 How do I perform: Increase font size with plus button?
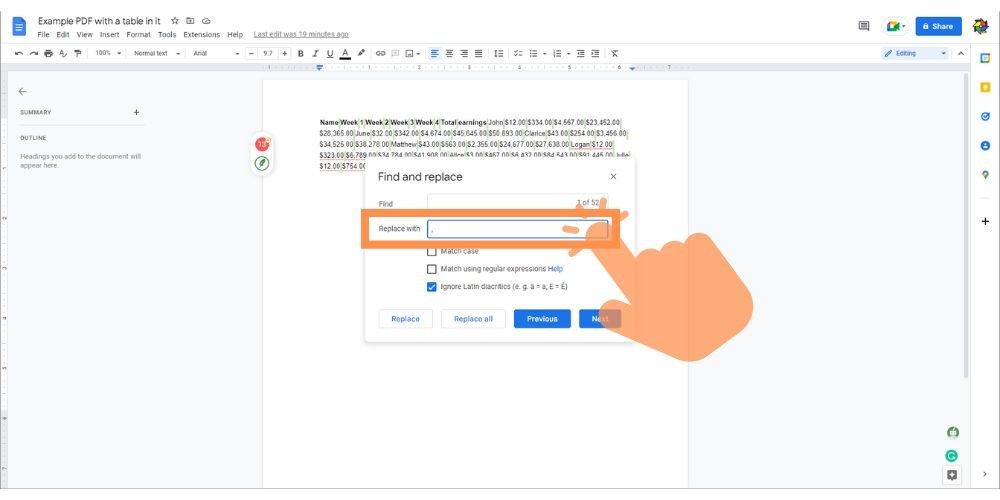click(x=285, y=54)
